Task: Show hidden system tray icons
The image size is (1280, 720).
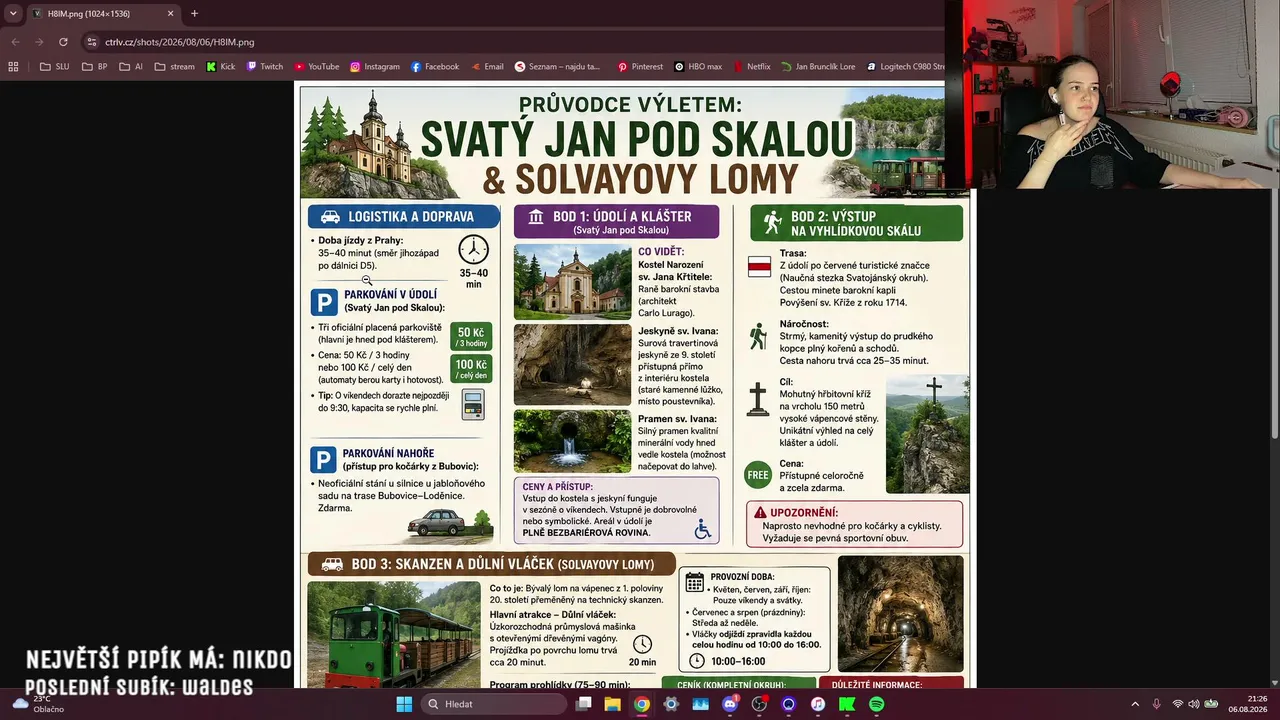Action: point(1135,704)
